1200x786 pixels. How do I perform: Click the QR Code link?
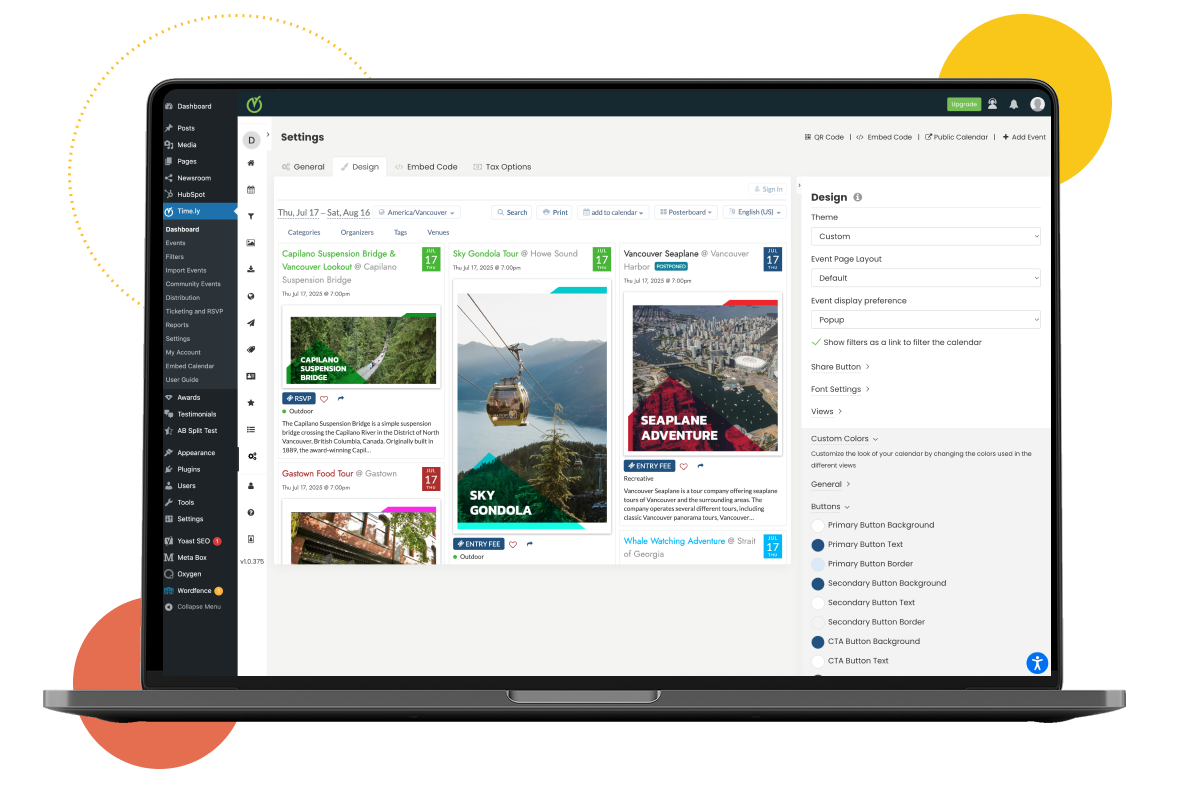824,137
